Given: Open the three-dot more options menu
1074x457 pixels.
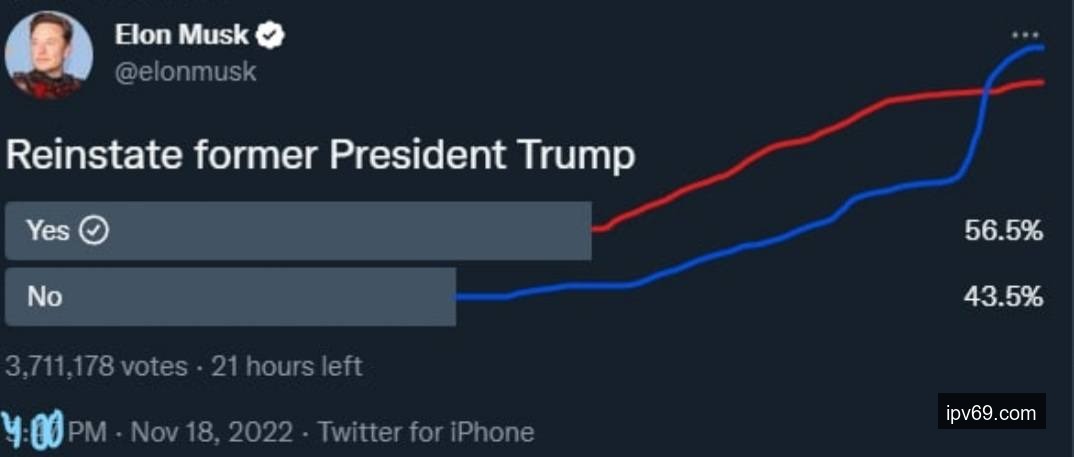Looking at the screenshot, I should pos(1025,33).
